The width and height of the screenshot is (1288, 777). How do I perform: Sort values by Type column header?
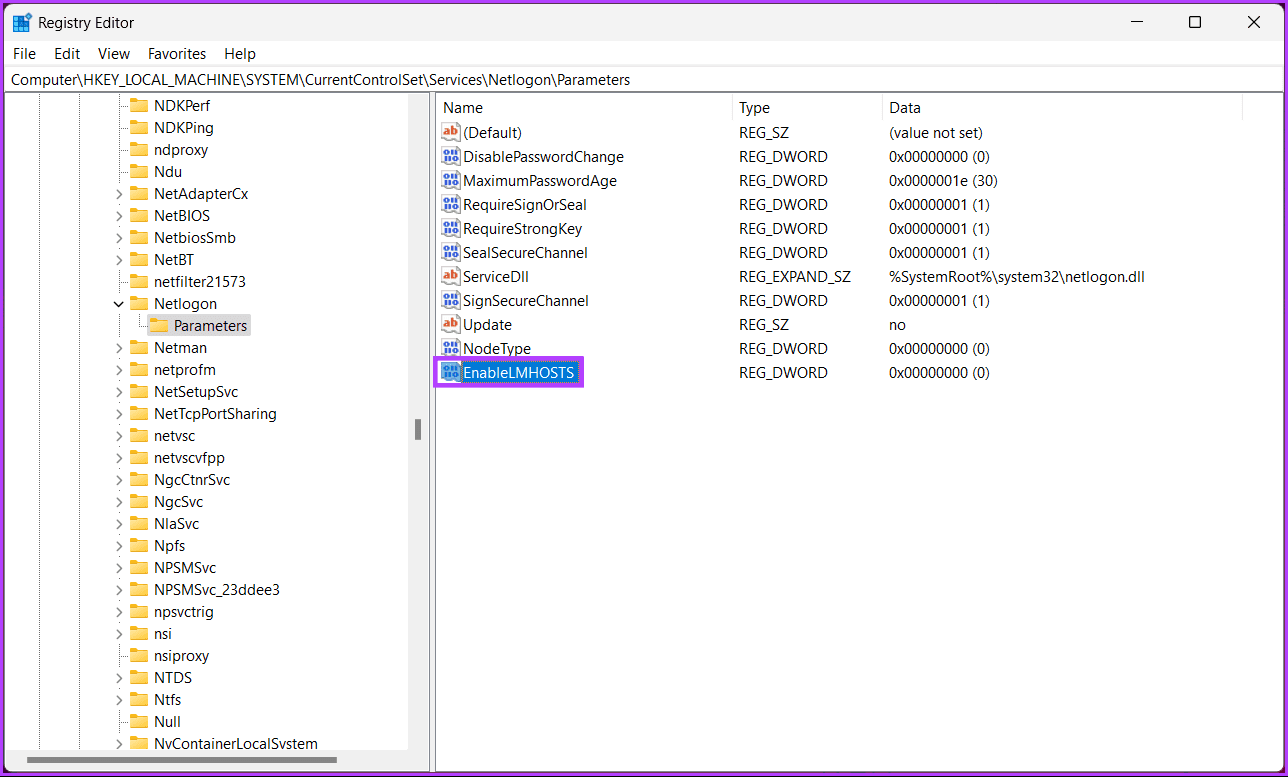point(807,108)
